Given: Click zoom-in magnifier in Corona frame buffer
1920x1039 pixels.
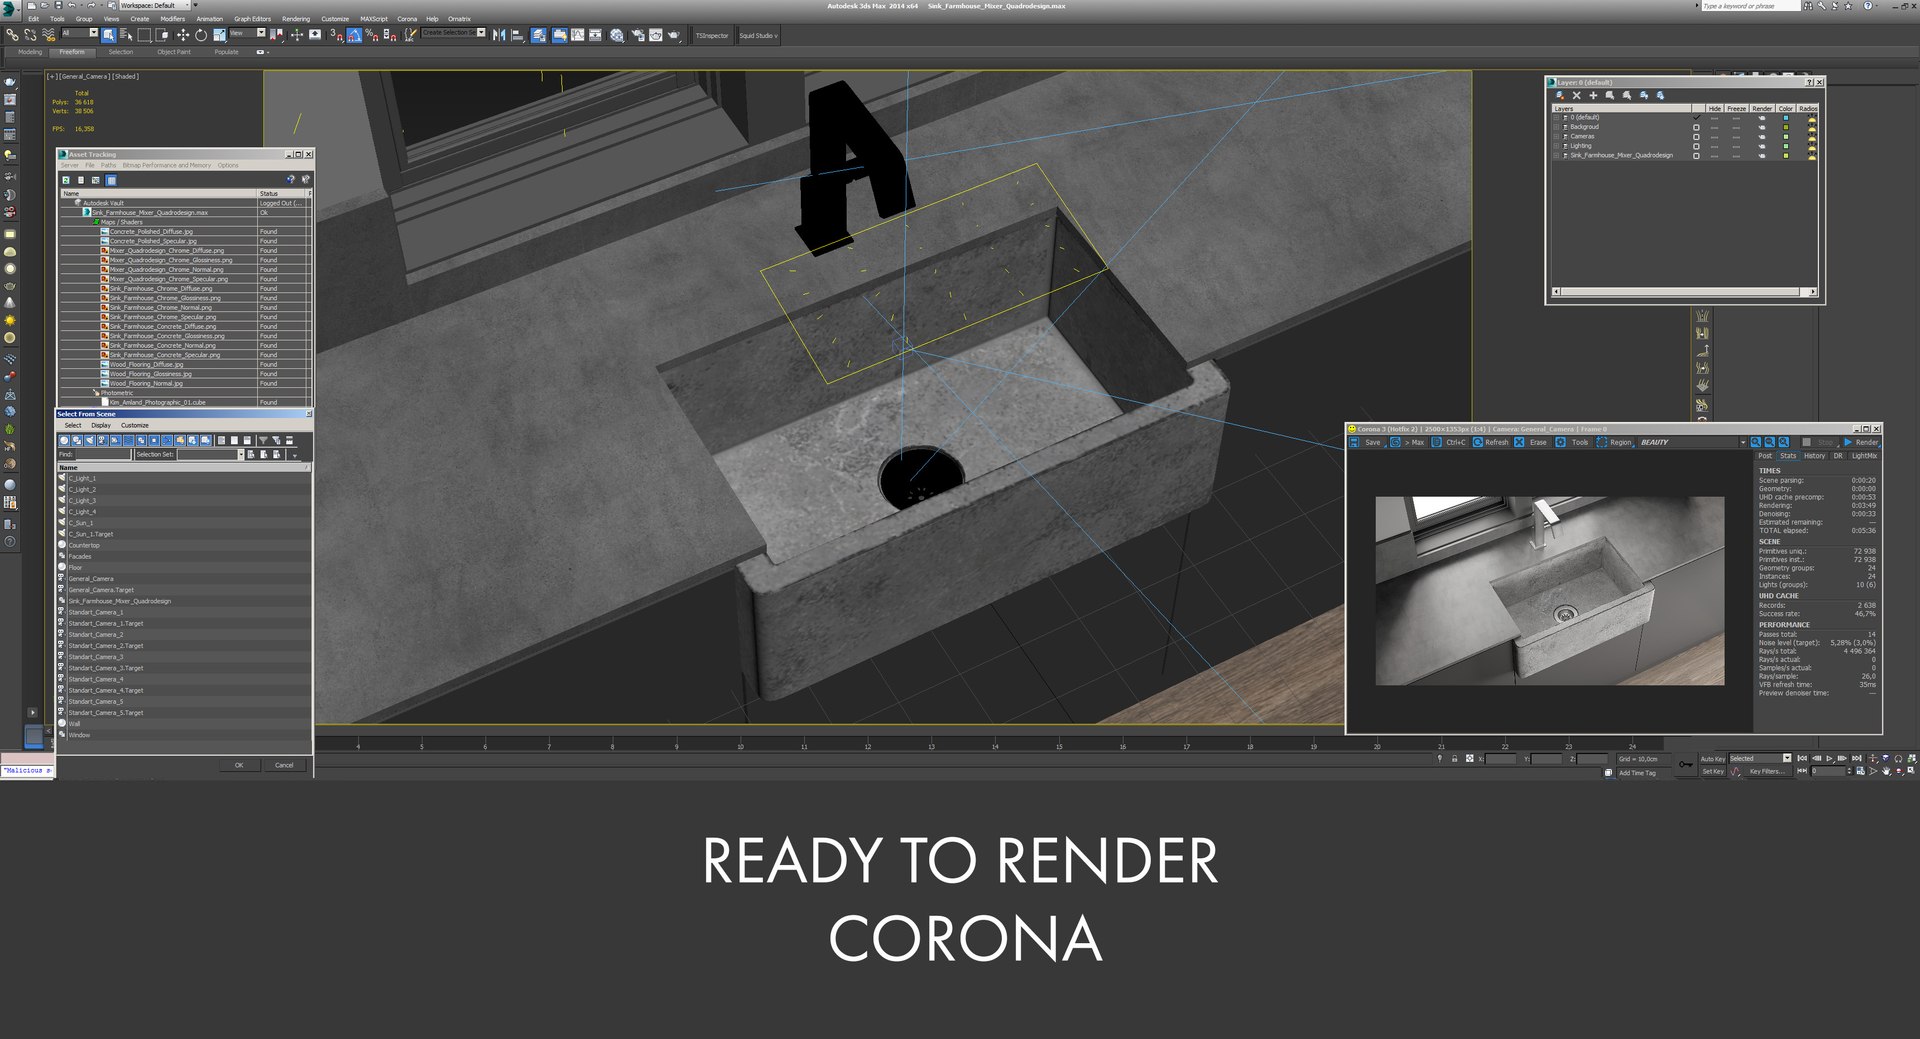Looking at the screenshot, I should coord(1755,442).
